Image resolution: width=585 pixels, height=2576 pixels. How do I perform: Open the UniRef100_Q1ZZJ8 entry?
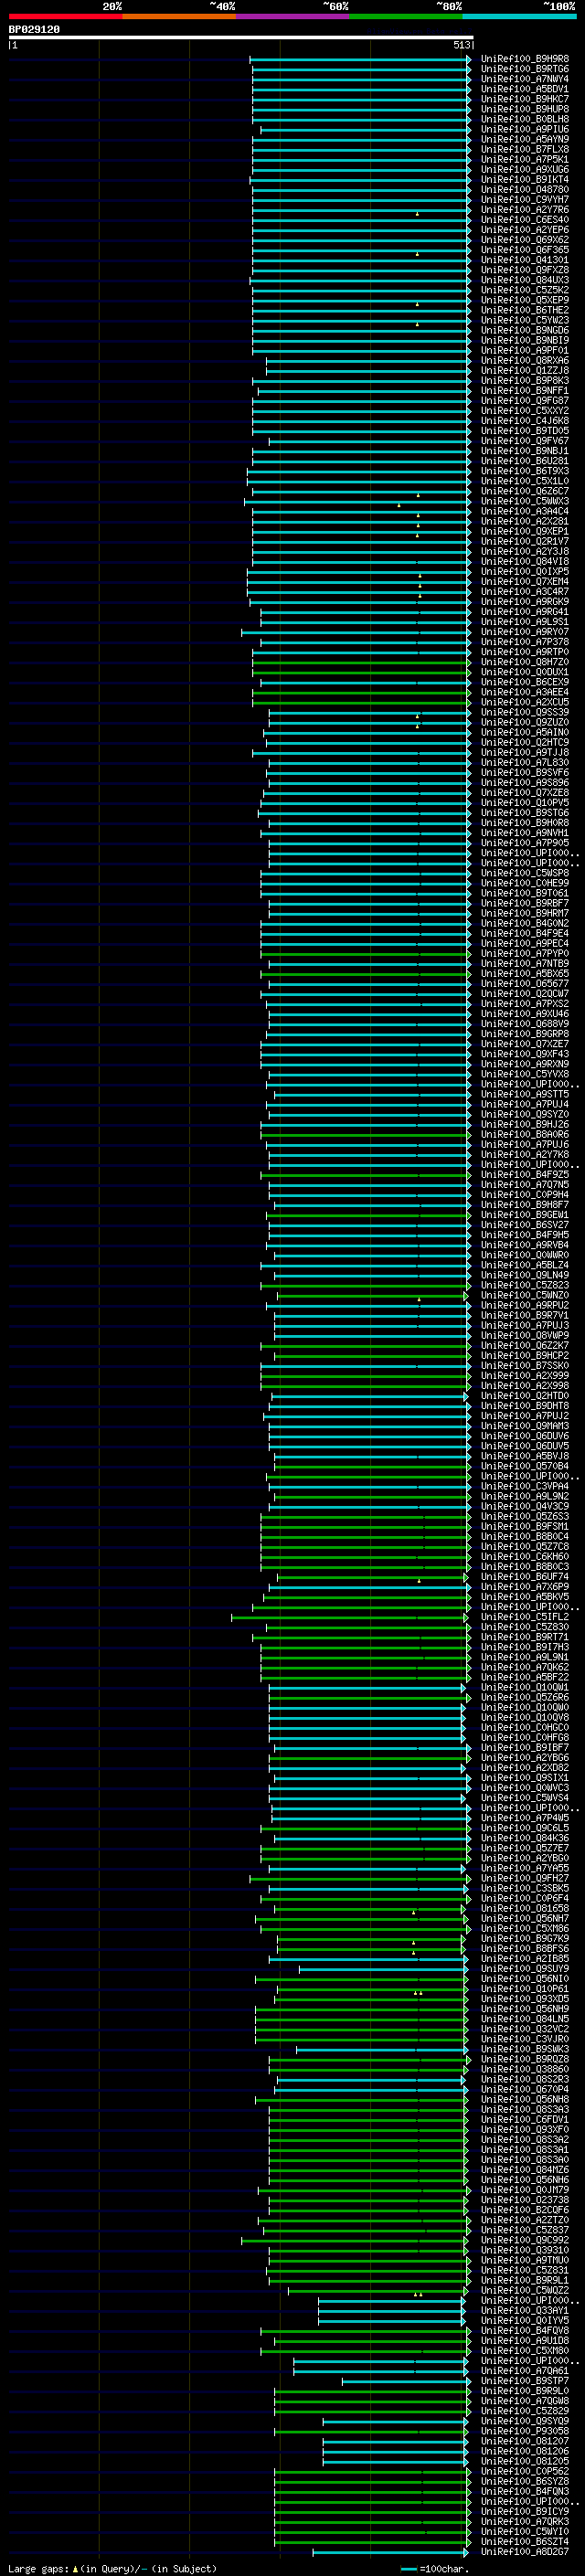525,370
